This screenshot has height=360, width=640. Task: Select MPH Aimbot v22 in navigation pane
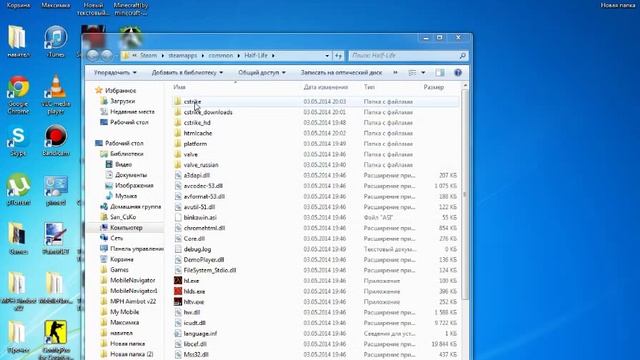pos(133,302)
